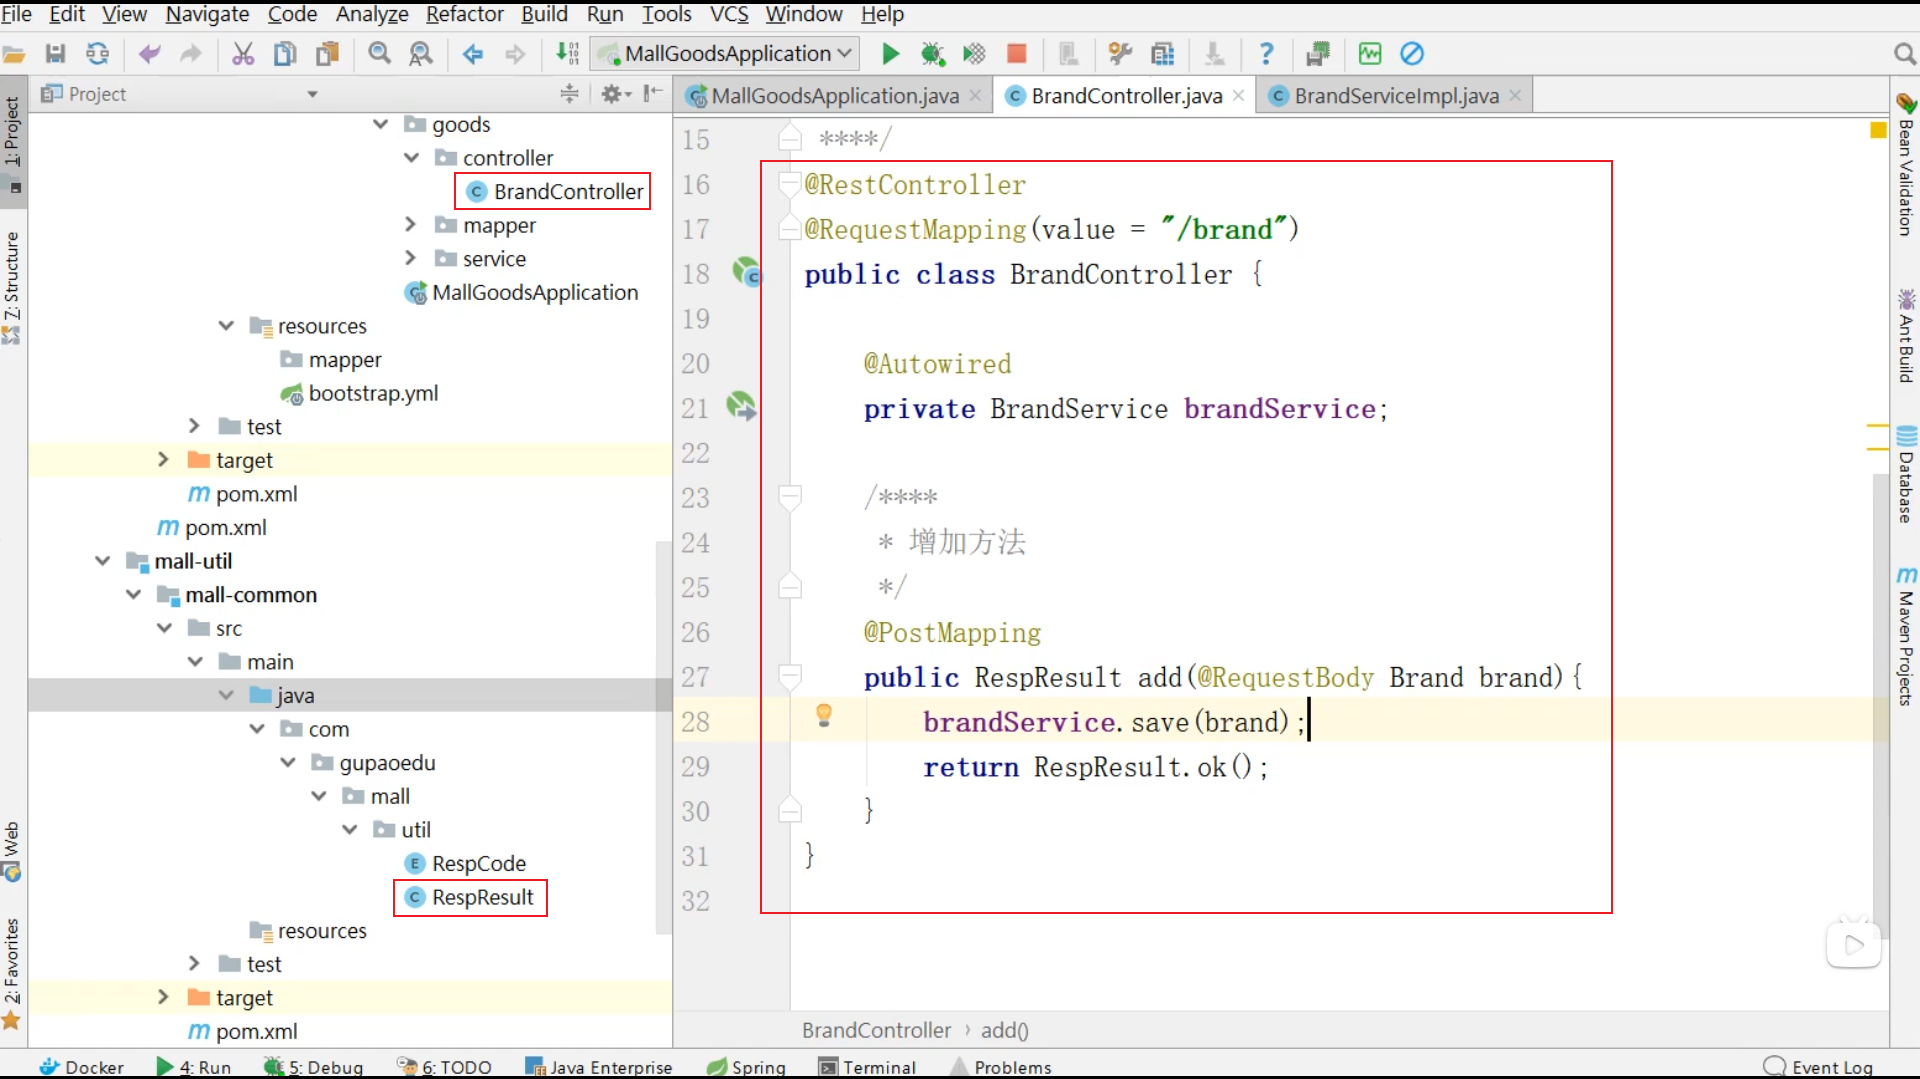Collapse the mall-common module
The height and width of the screenshot is (1079, 1920).
point(133,595)
